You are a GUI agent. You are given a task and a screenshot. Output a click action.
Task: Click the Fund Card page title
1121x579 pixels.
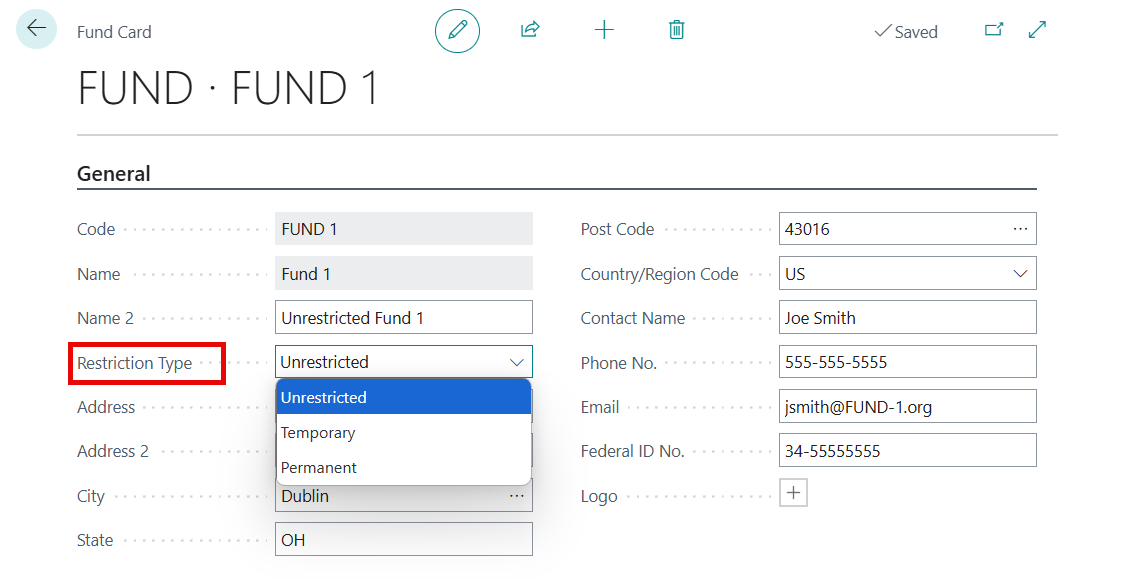114,32
